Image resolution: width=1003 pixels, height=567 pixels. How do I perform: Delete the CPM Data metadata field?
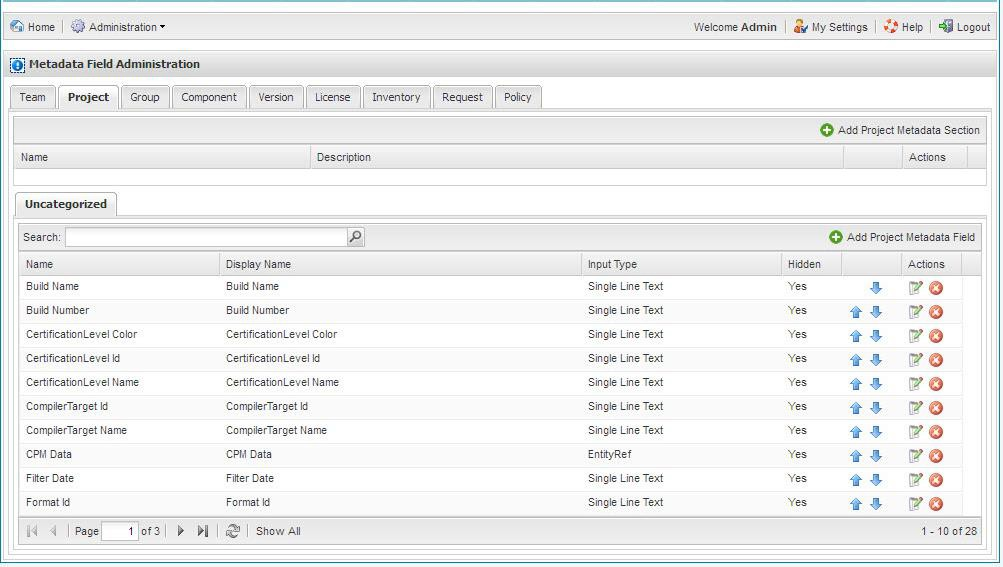936,456
